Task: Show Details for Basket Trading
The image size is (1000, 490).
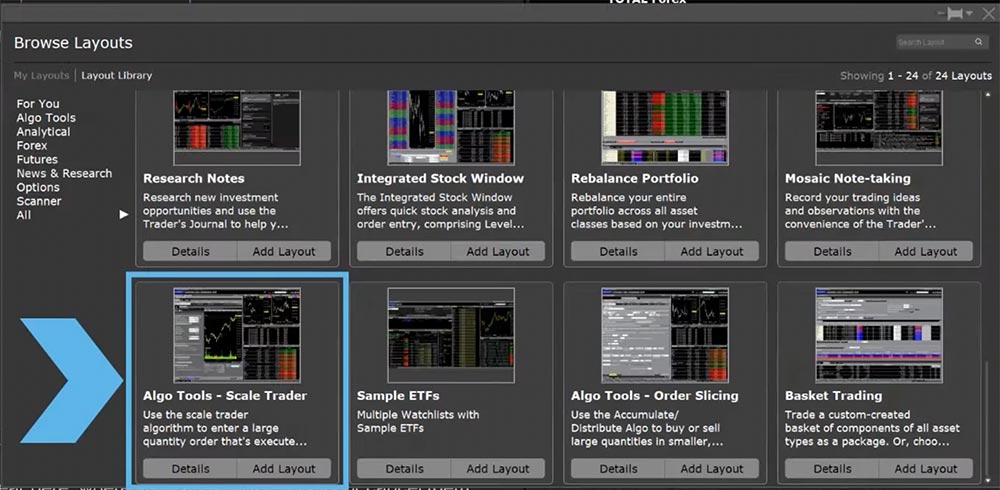Action: click(x=832, y=468)
